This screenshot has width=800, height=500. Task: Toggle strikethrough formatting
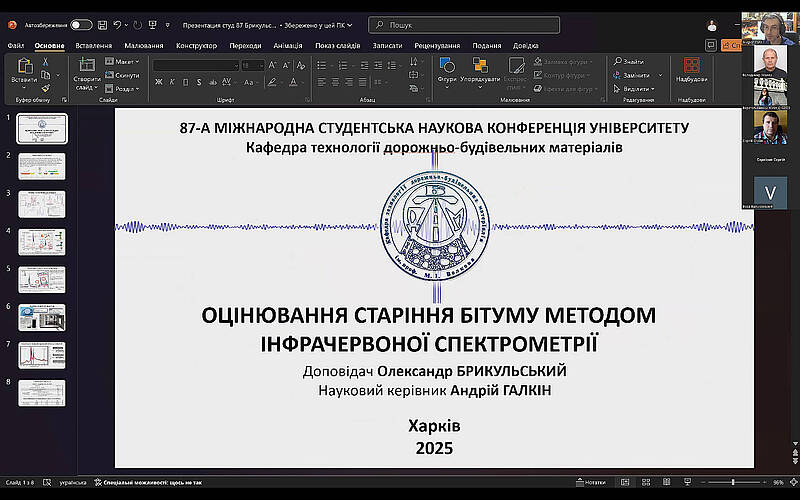(x=213, y=82)
